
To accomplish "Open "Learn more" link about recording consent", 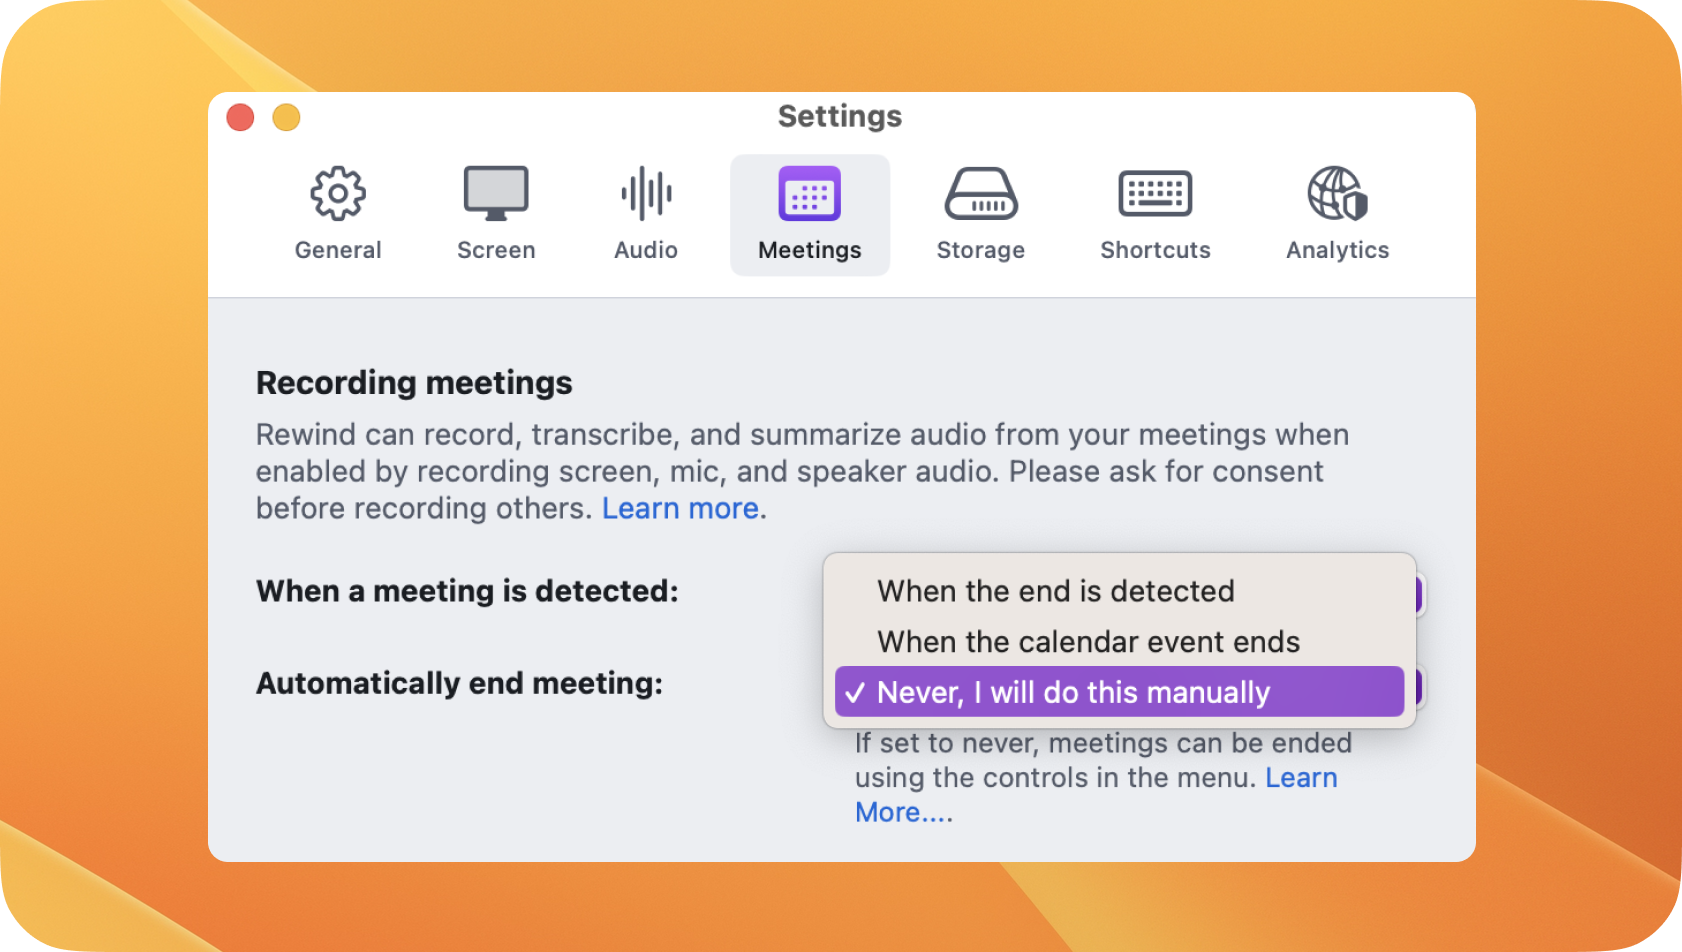I will pyautogui.click(x=680, y=509).
